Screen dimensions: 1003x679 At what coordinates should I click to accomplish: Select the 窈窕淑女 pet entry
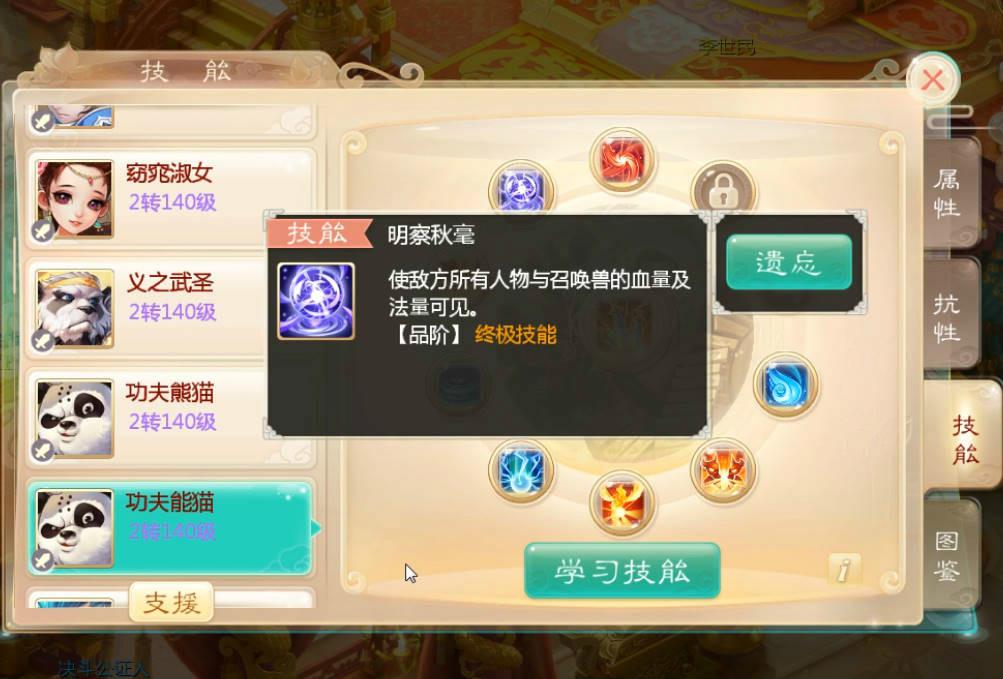(x=171, y=199)
